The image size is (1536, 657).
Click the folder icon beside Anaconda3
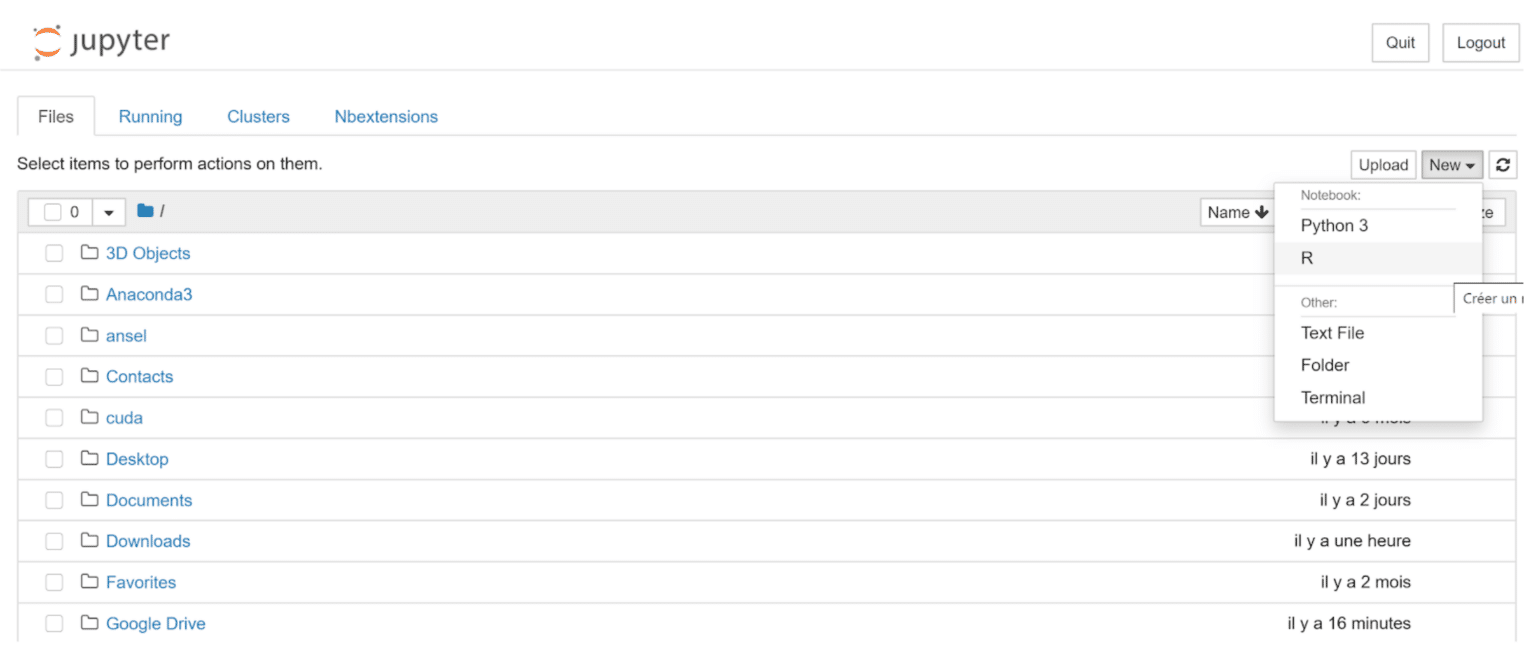tap(90, 294)
